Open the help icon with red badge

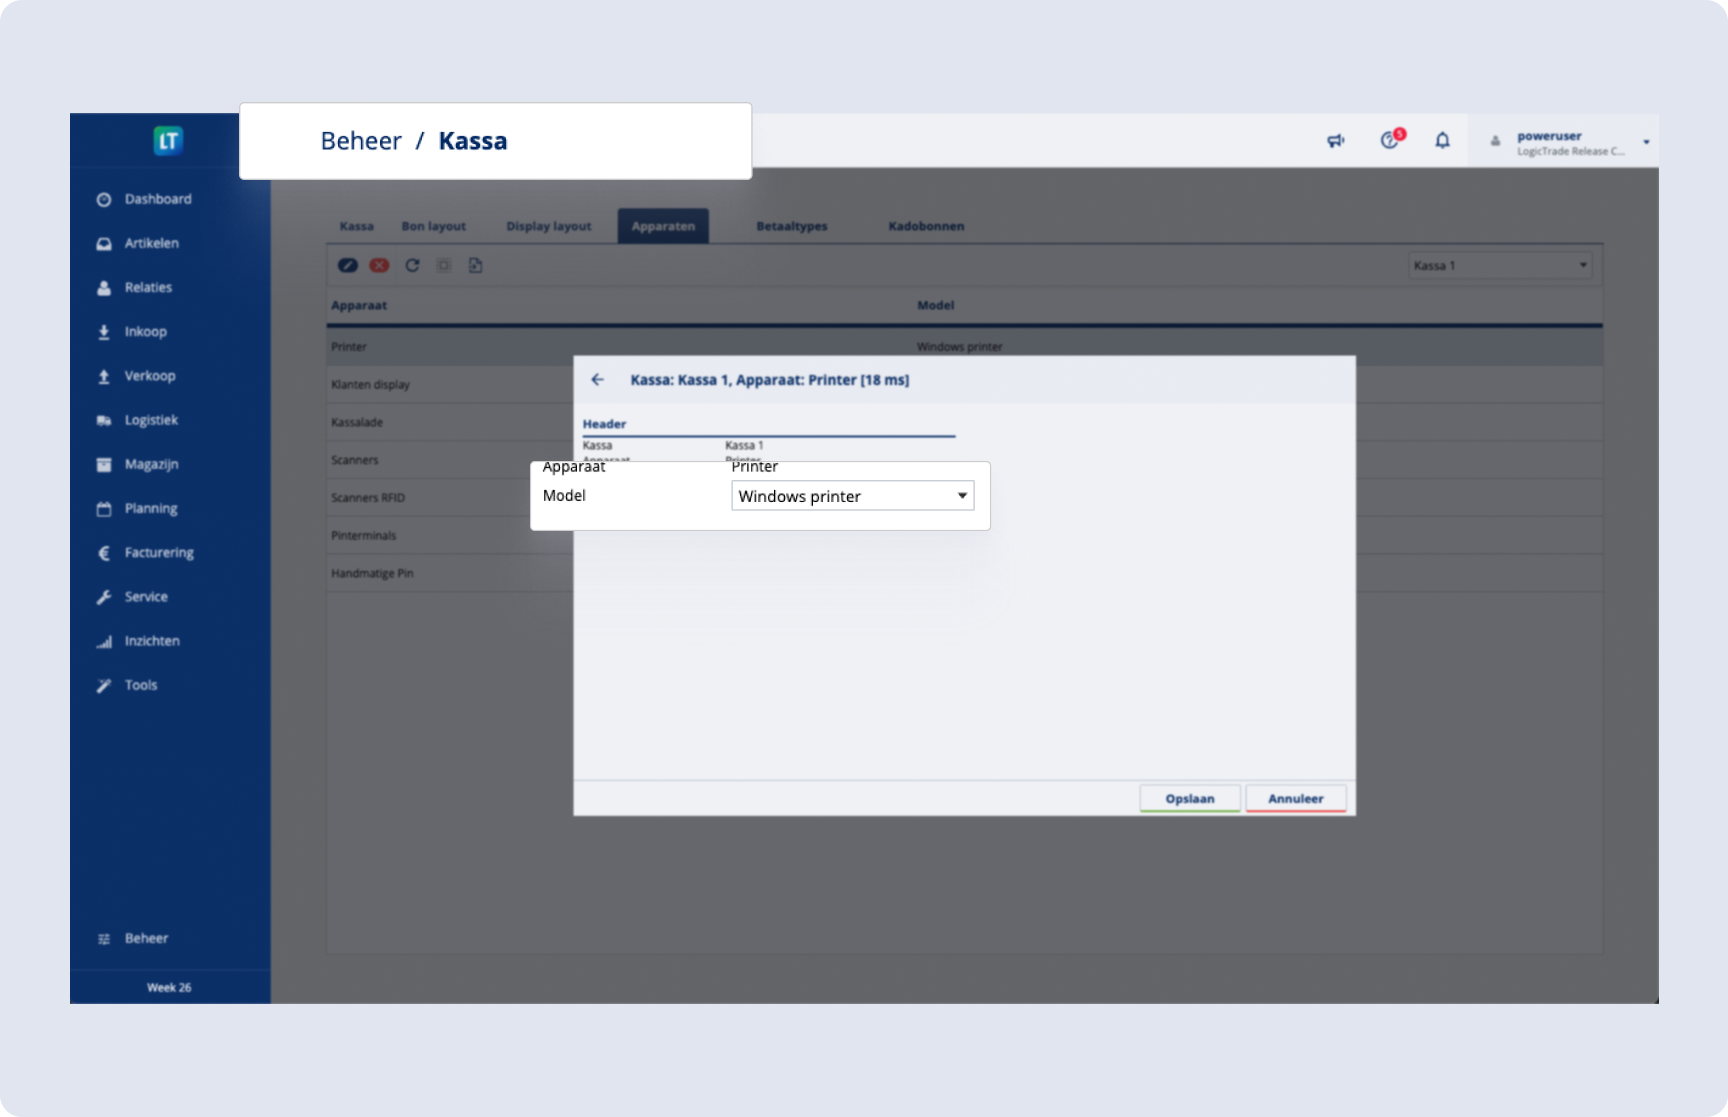pos(1389,140)
